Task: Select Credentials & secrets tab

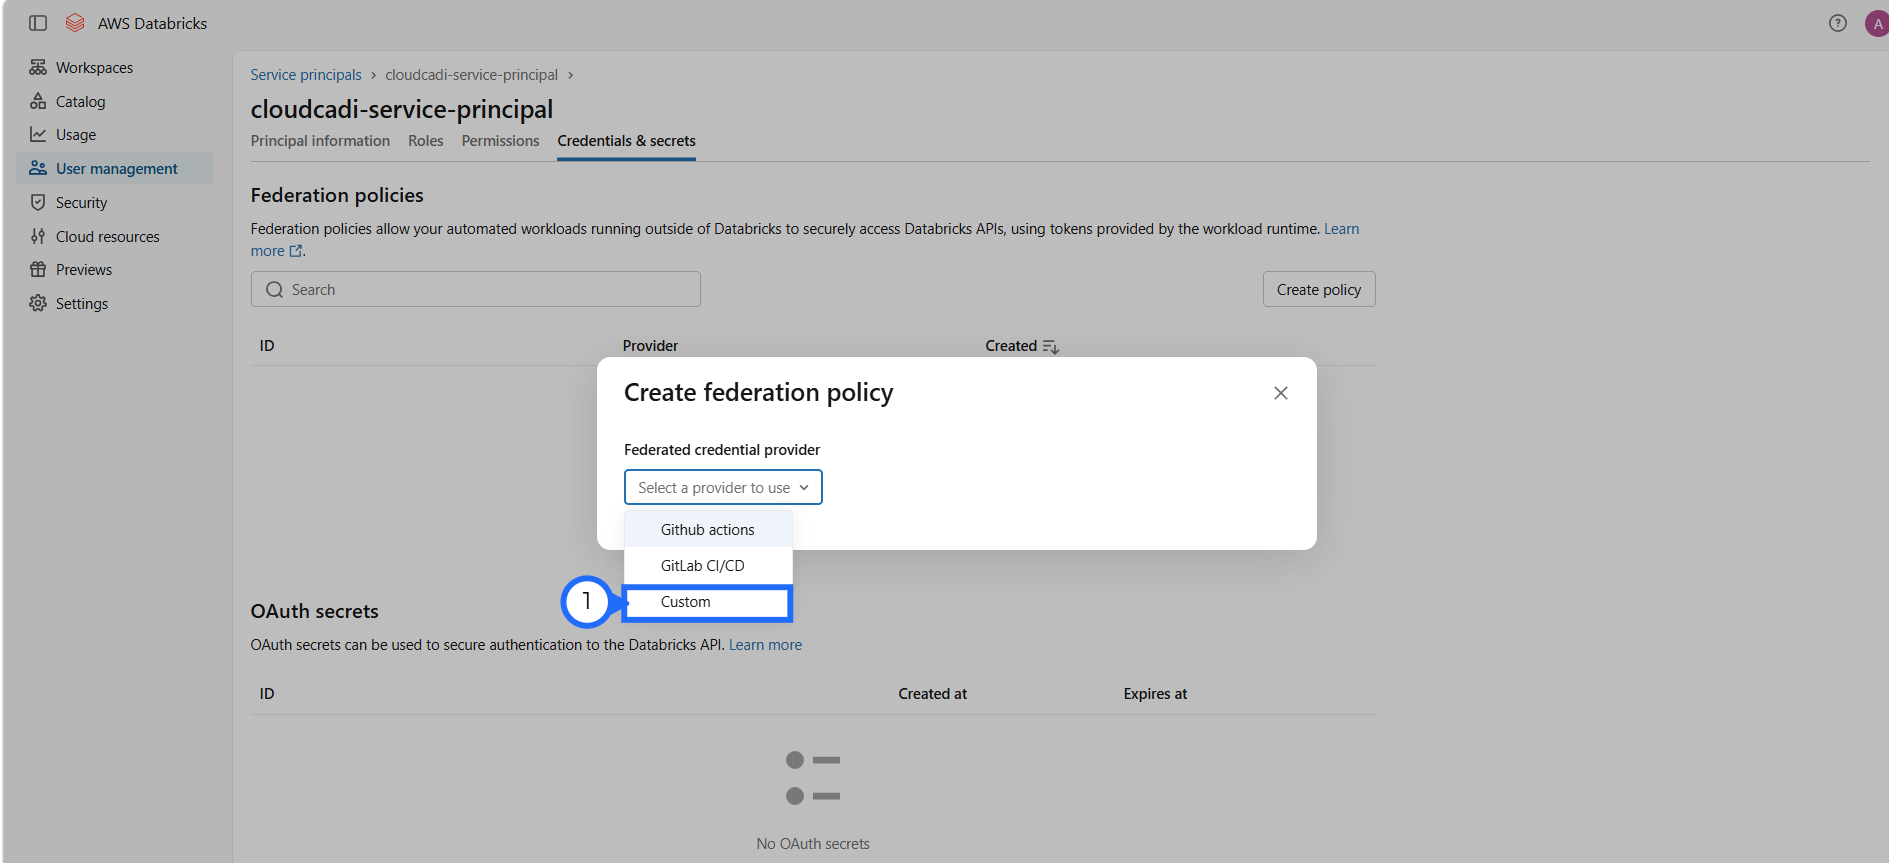Action: coord(626,141)
